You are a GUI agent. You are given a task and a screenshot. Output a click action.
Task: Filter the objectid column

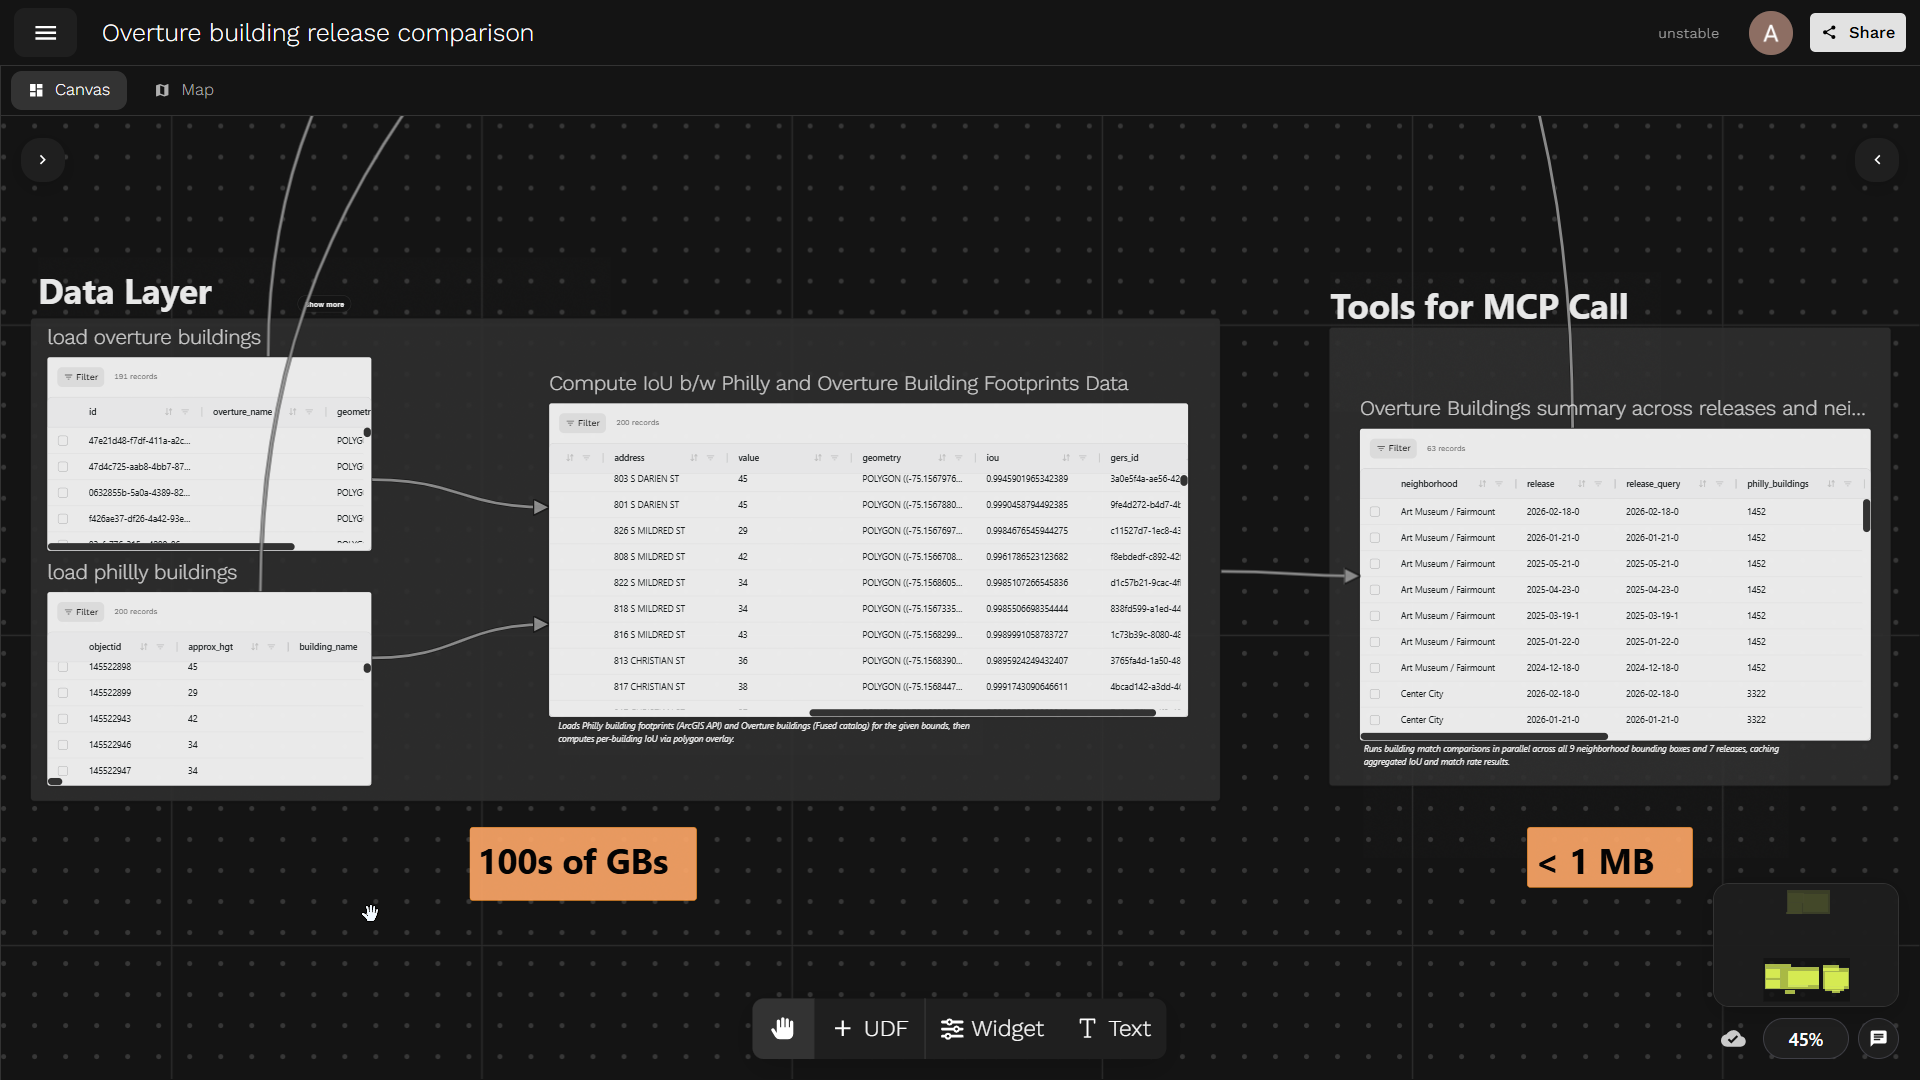[x=160, y=647]
